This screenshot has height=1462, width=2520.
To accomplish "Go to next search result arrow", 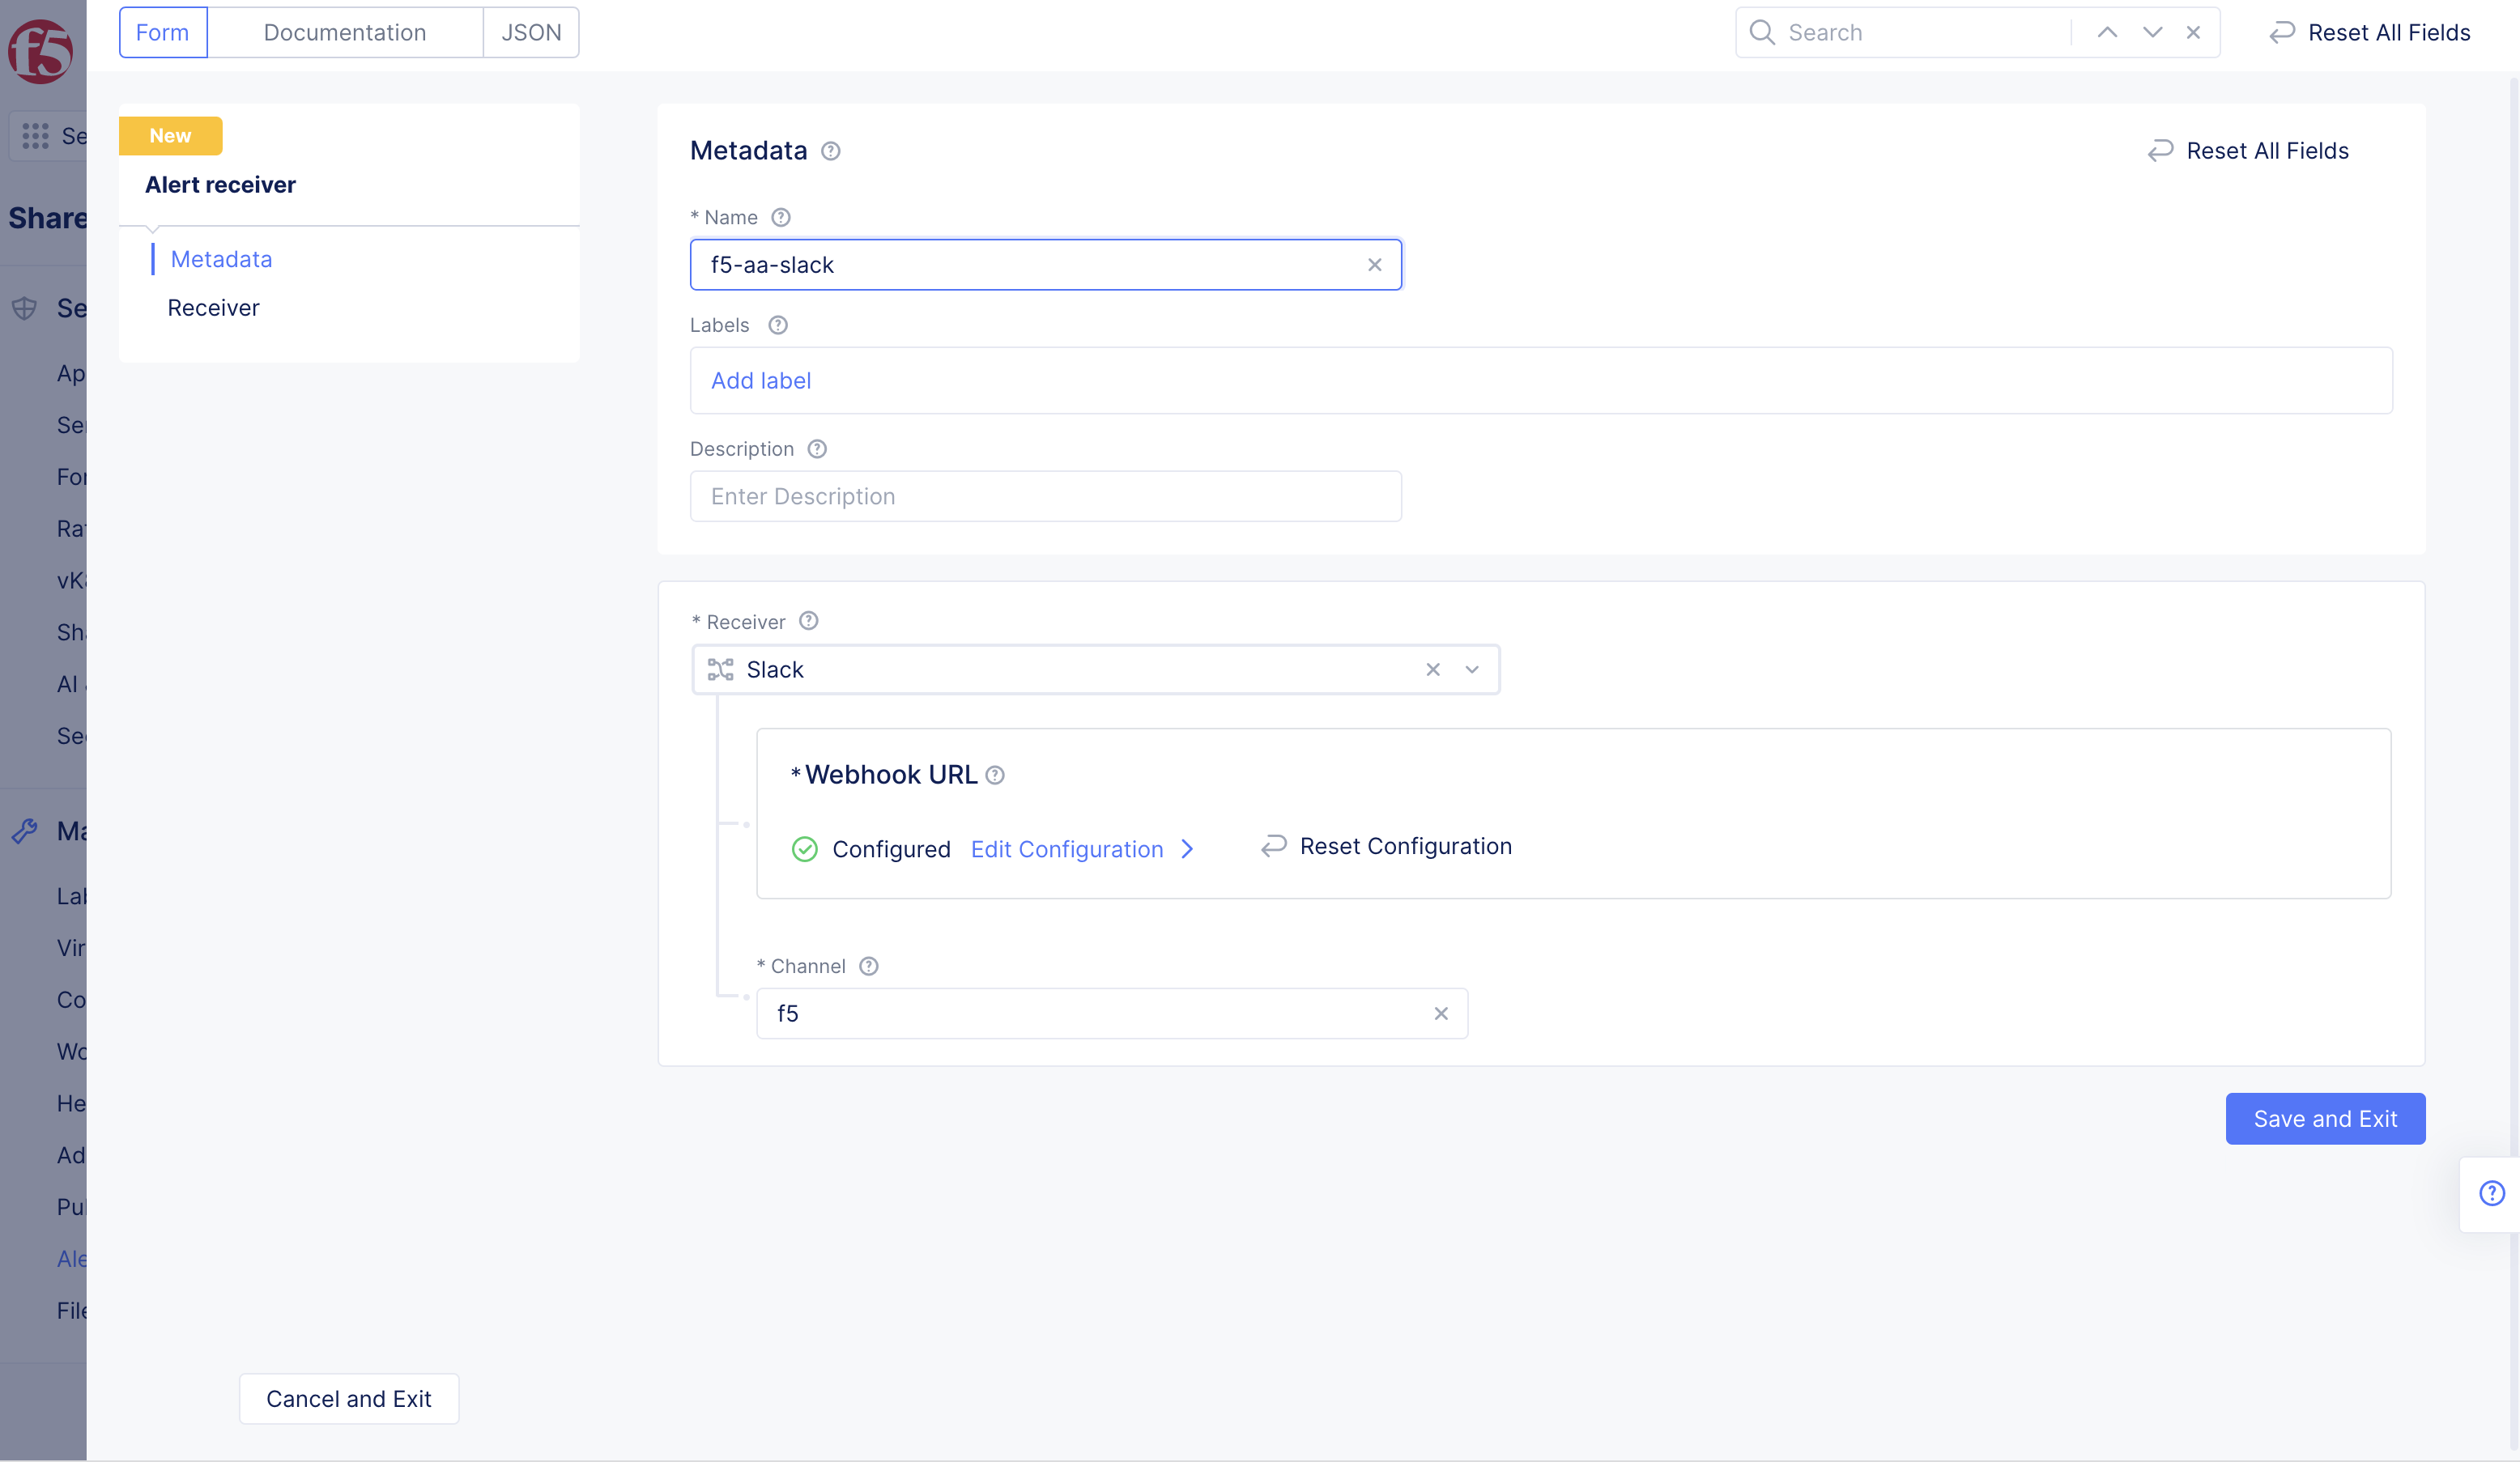I will (x=2152, y=32).
